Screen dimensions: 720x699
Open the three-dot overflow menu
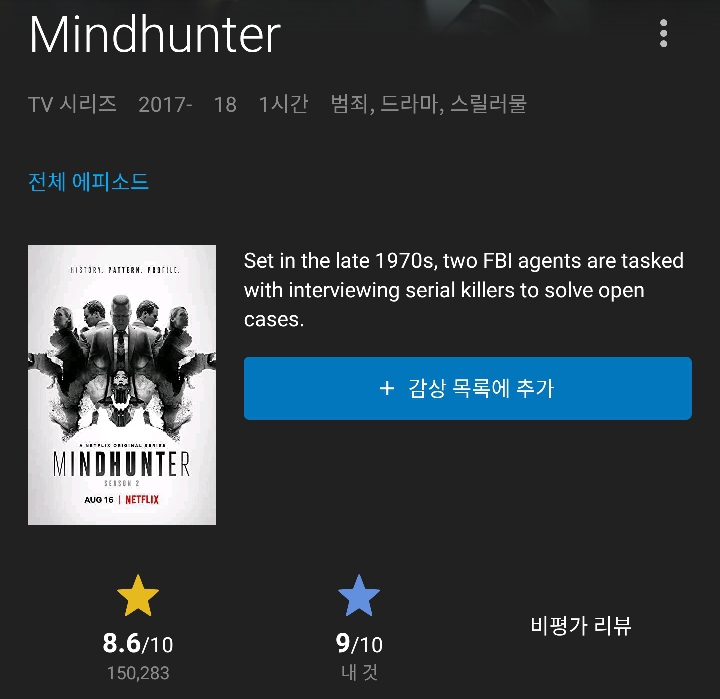click(663, 33)
